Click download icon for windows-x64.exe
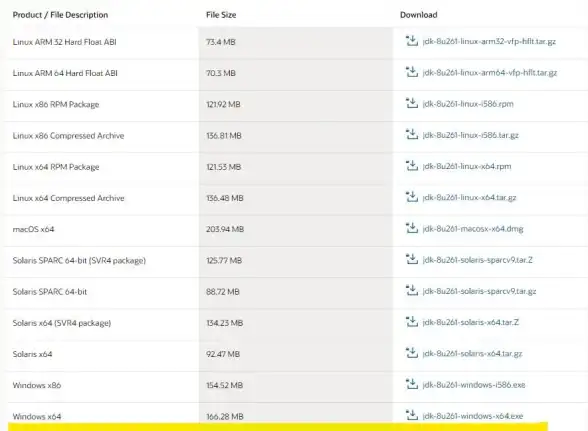 coord(412,415)
